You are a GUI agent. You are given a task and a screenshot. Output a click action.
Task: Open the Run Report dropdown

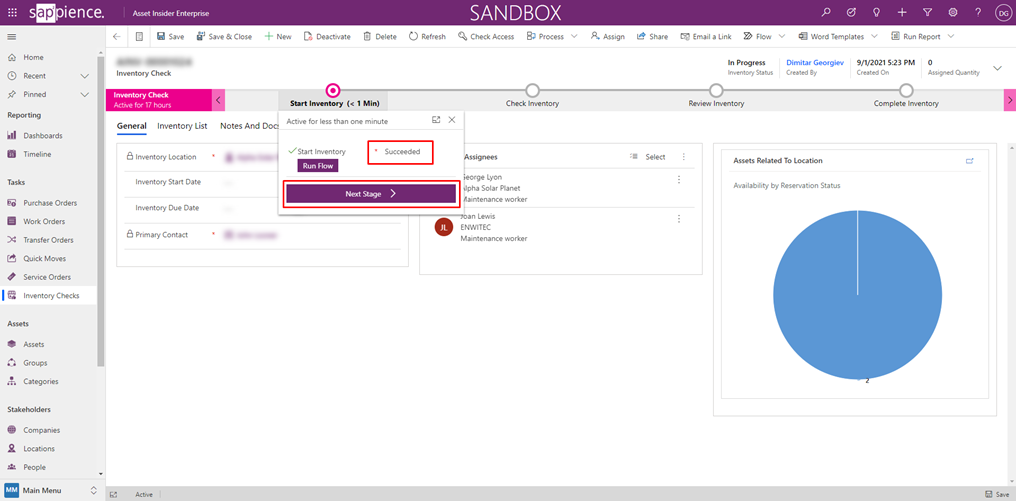tap(950, 36)
